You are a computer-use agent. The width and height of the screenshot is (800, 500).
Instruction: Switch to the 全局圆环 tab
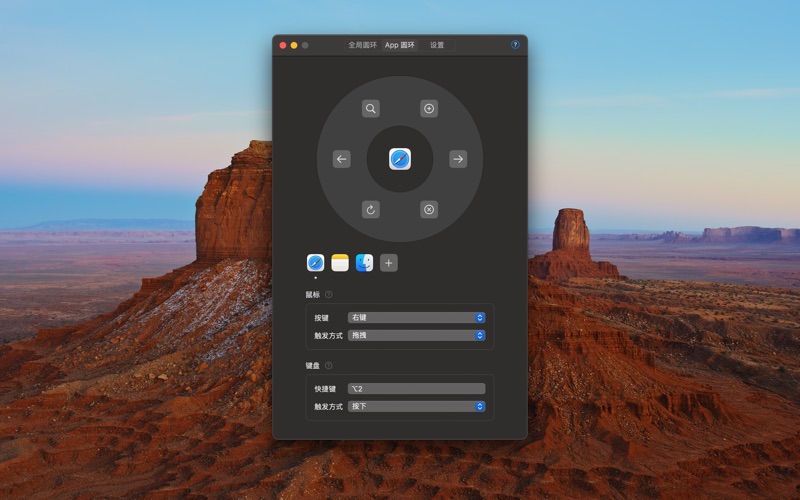click(362, 45)
